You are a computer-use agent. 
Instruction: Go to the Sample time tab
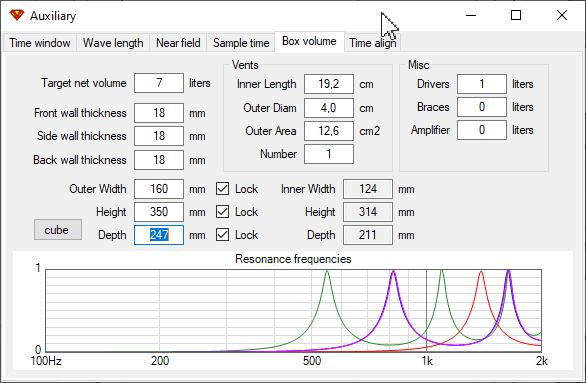coord(241,43)
